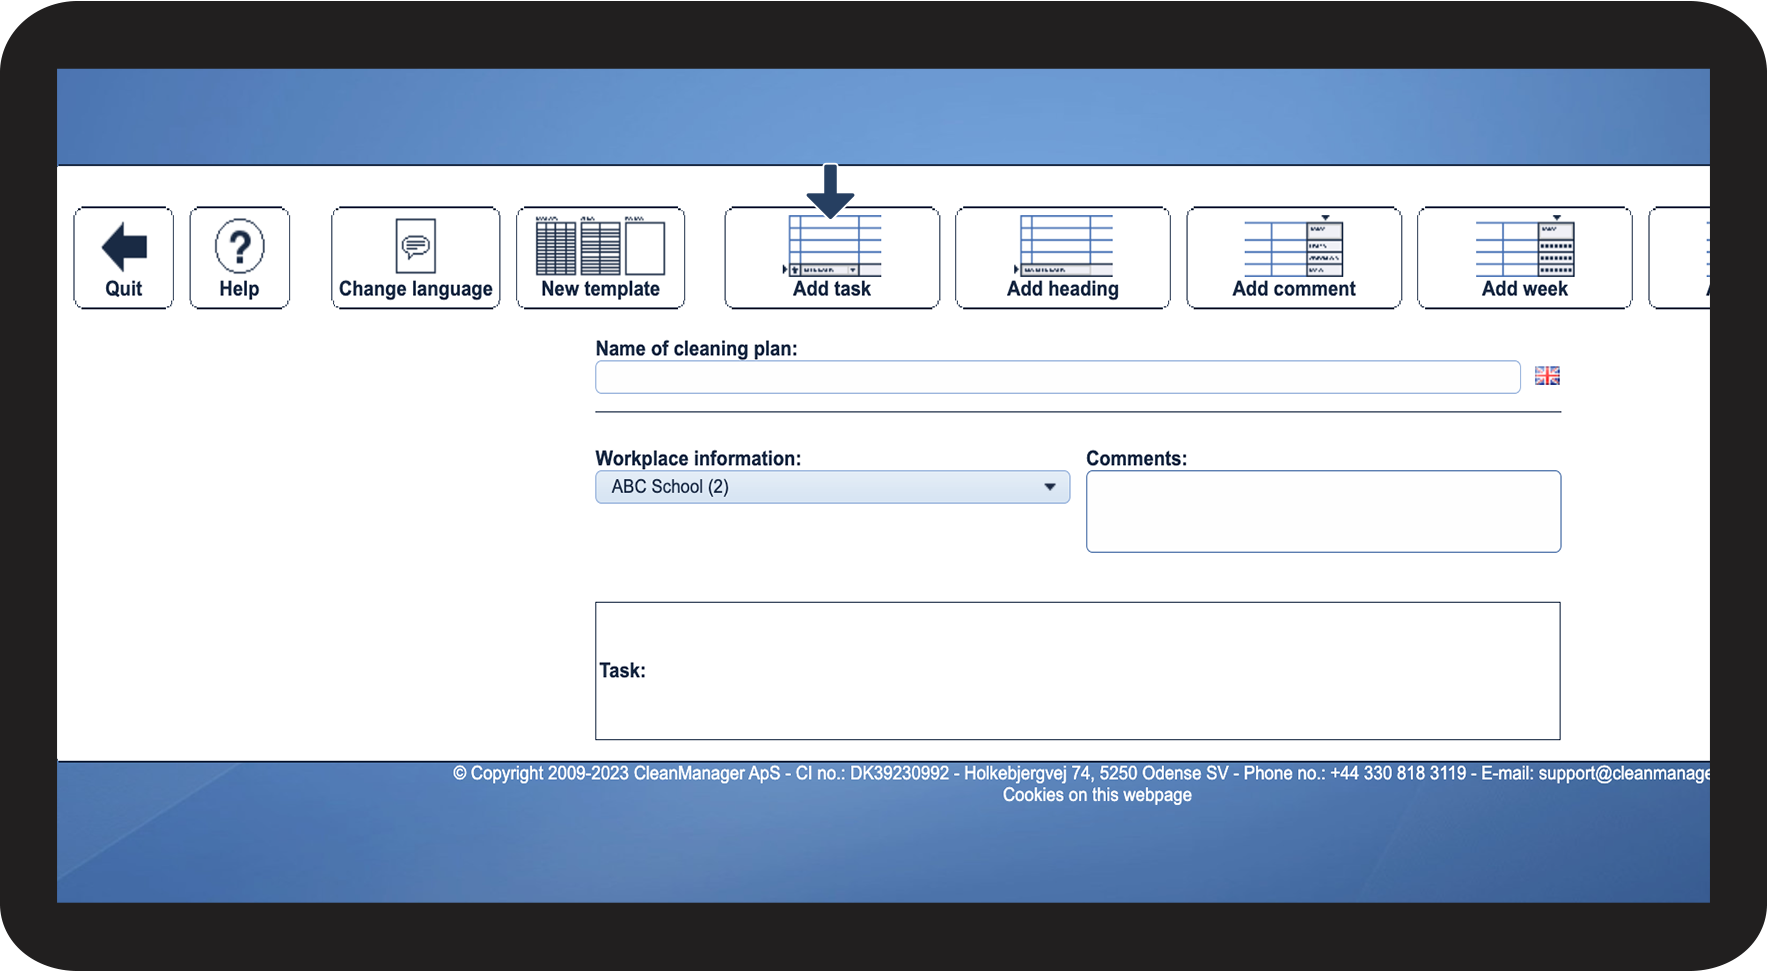This screenshot has height=971, width=1767.
Task: Click the UK flag translation icon
Action: (x=1547, y=376)
